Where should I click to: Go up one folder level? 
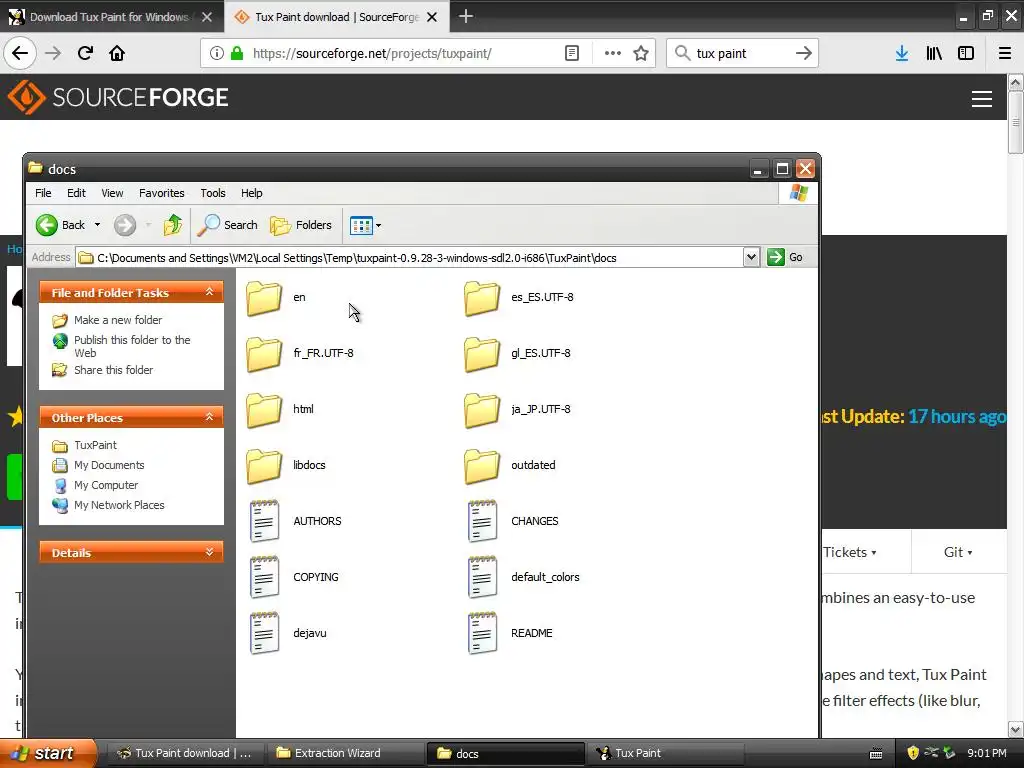(x=173, y=225)
